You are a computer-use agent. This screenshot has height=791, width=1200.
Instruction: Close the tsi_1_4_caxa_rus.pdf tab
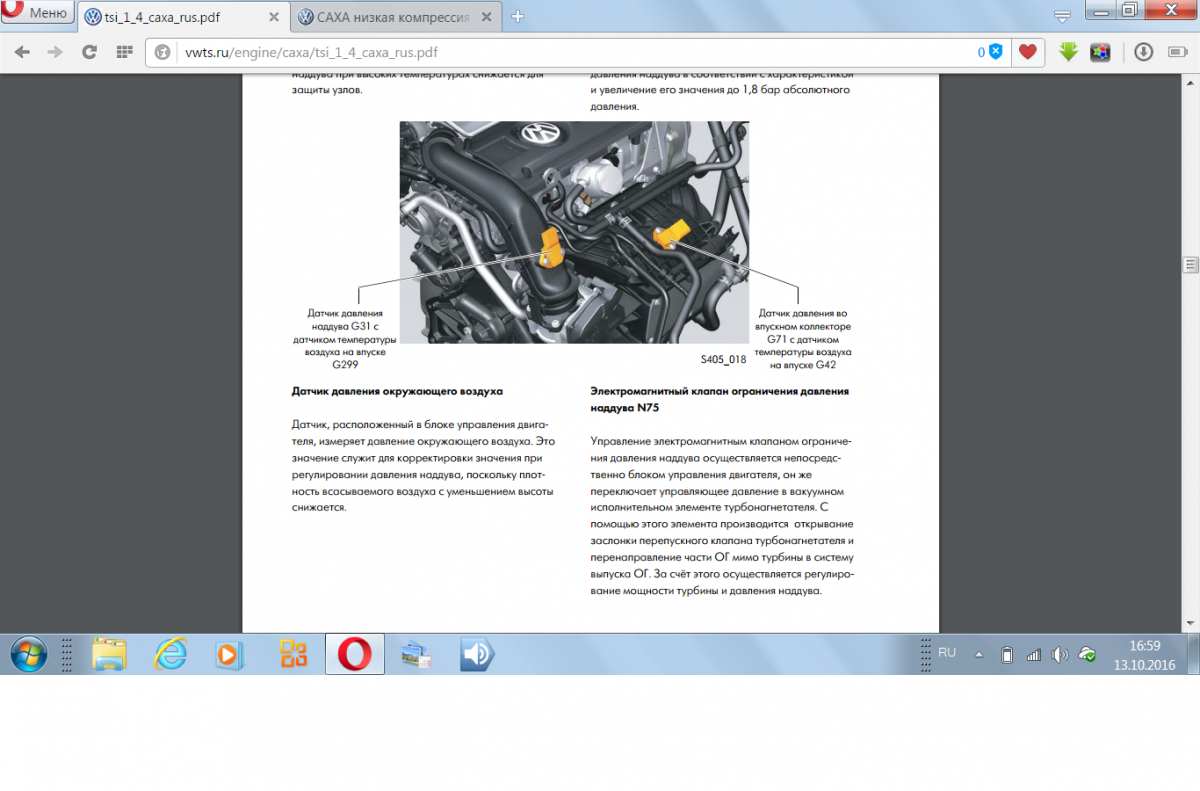[x=275, y=17]
